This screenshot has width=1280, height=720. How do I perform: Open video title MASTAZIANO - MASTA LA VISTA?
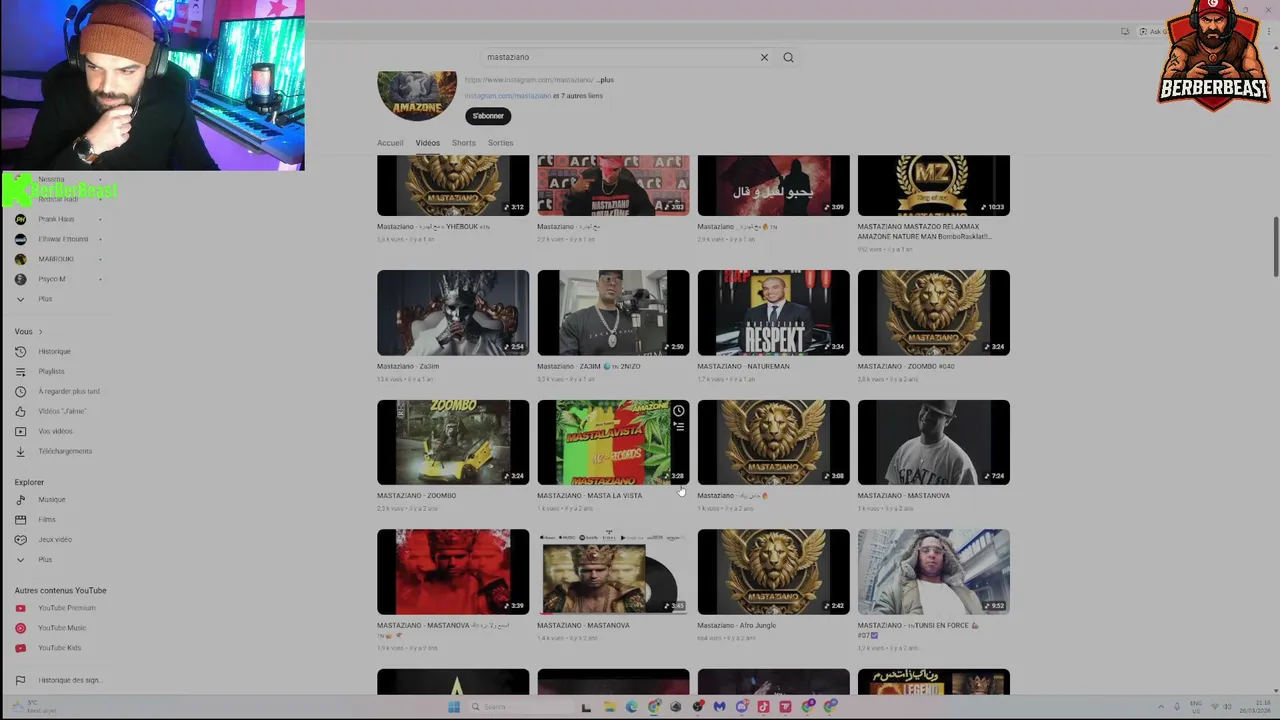click(590, 496)
